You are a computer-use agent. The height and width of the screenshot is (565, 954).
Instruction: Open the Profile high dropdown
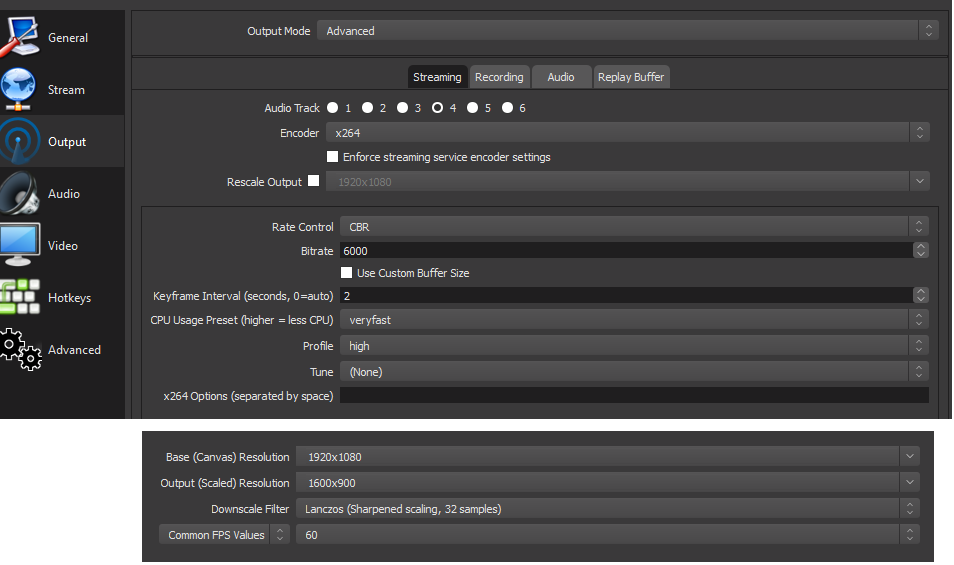click(634, 345)
